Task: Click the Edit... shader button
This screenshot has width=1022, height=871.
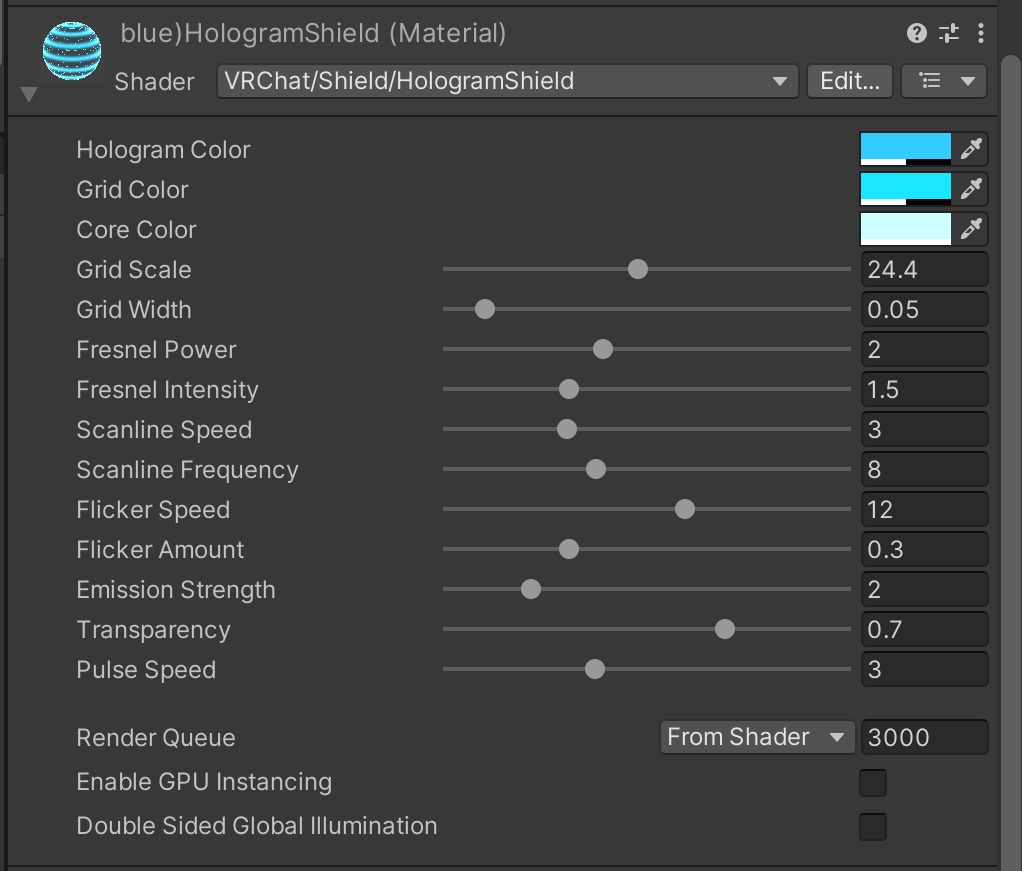Action: pos(850,81)
